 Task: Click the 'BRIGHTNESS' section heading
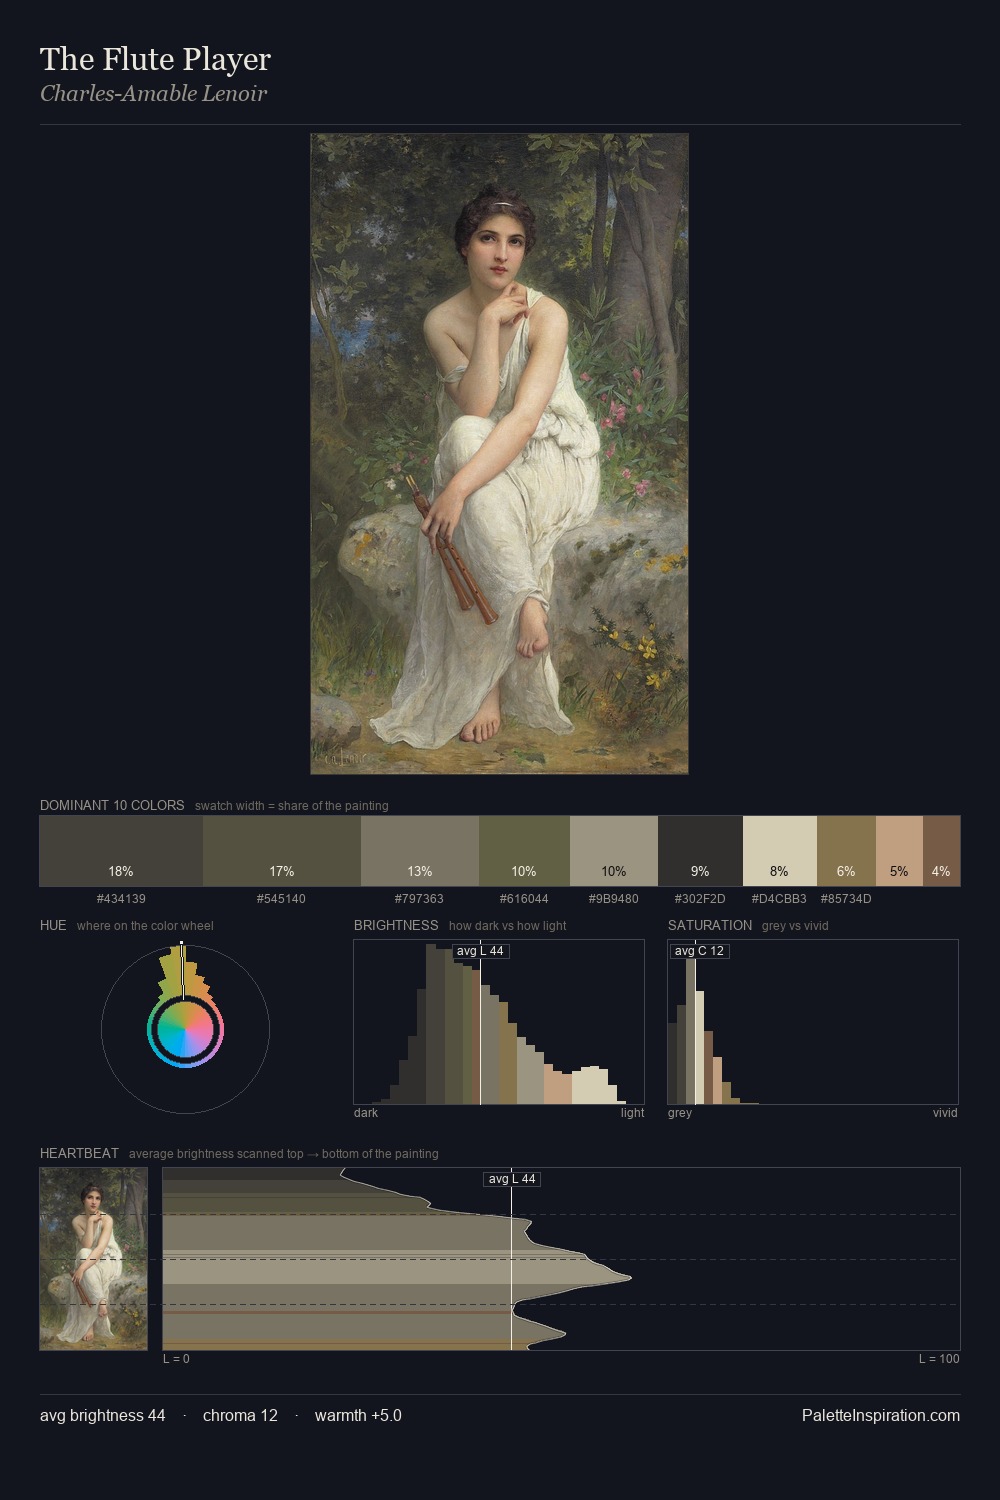click(x=396, y=925)
